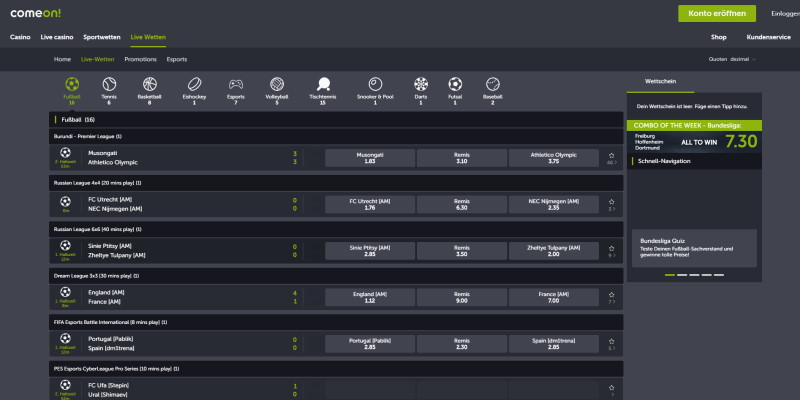Select the Volleyball sport icon
Screen dimensions: 800x400
[277, 84]
